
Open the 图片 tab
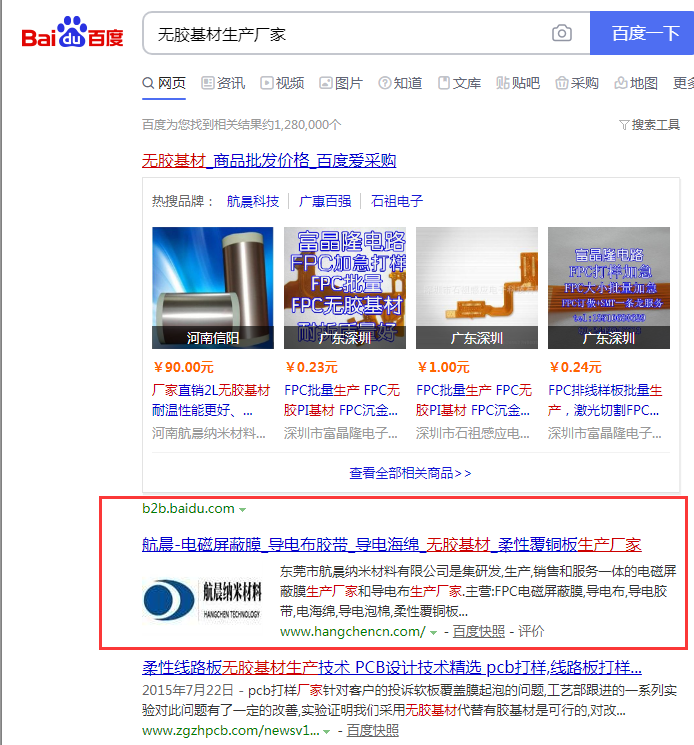pyautogui.click(x=341, y=83)
